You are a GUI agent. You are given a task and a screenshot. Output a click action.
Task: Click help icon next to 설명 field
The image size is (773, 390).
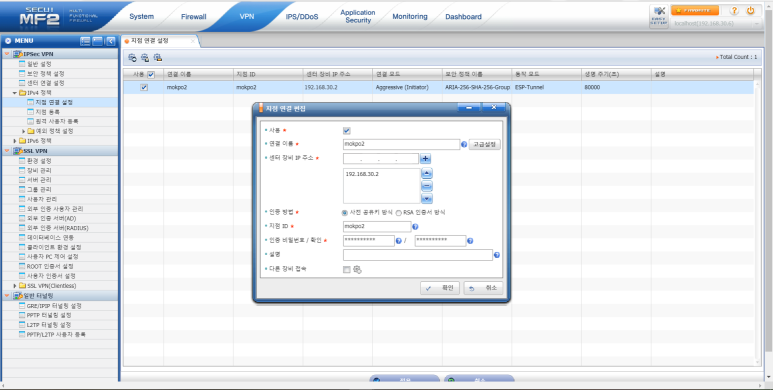[x=496, y=255]
